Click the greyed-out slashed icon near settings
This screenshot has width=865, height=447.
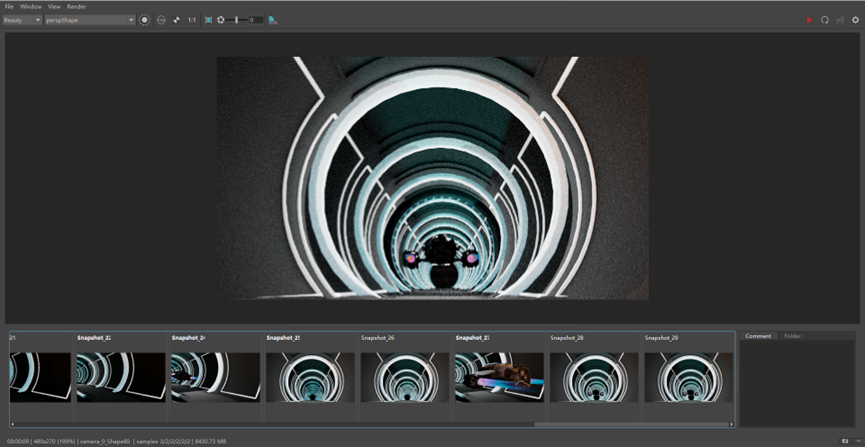[x=840, y=20]
